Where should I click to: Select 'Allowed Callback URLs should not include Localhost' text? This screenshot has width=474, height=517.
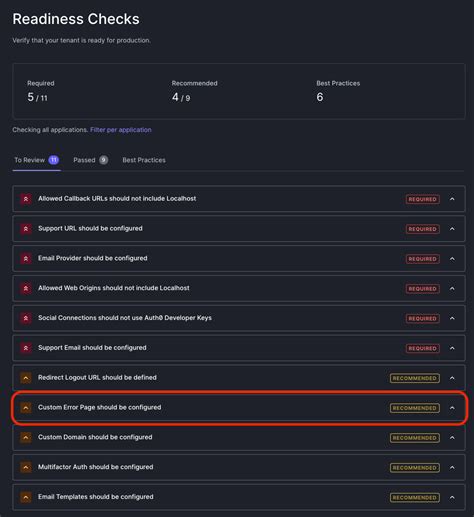point(117,199)
